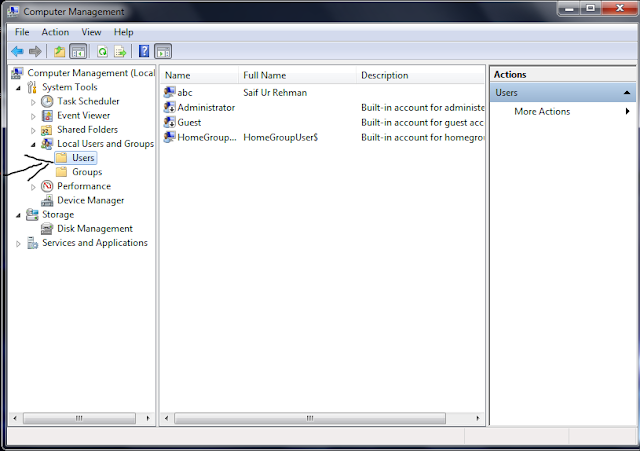
Task: Select Computer Management (Local) root node
Action: [91, 73]
